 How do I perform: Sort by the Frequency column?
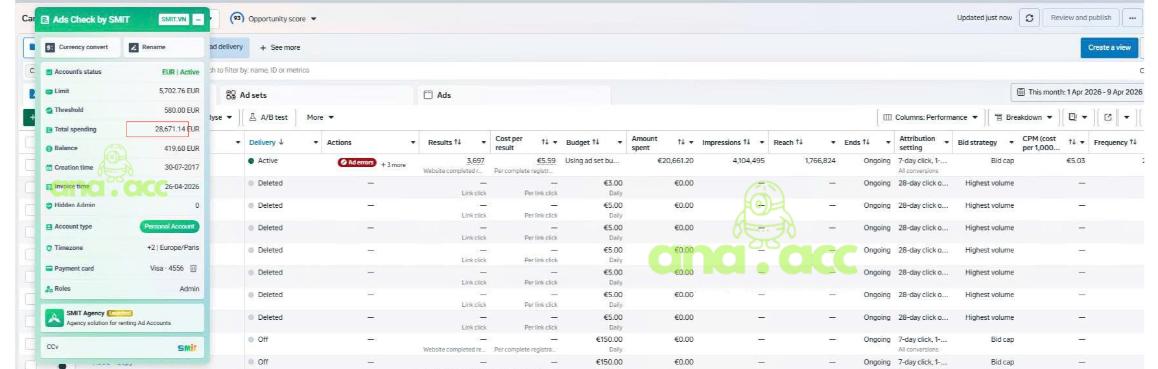[1114, 142]
